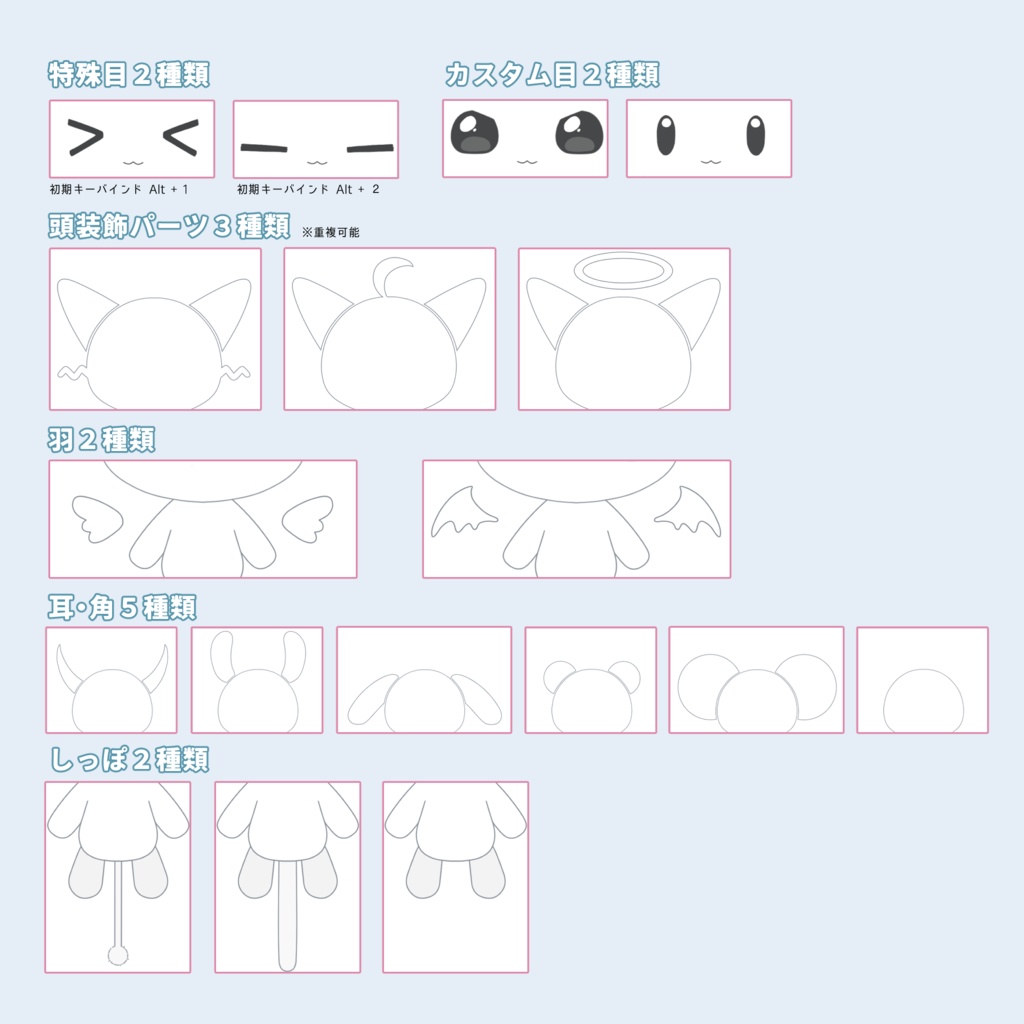Click the 耳・角5種類 heading
Viewport: 1024px width, 1024px height.
click(122, 607)
